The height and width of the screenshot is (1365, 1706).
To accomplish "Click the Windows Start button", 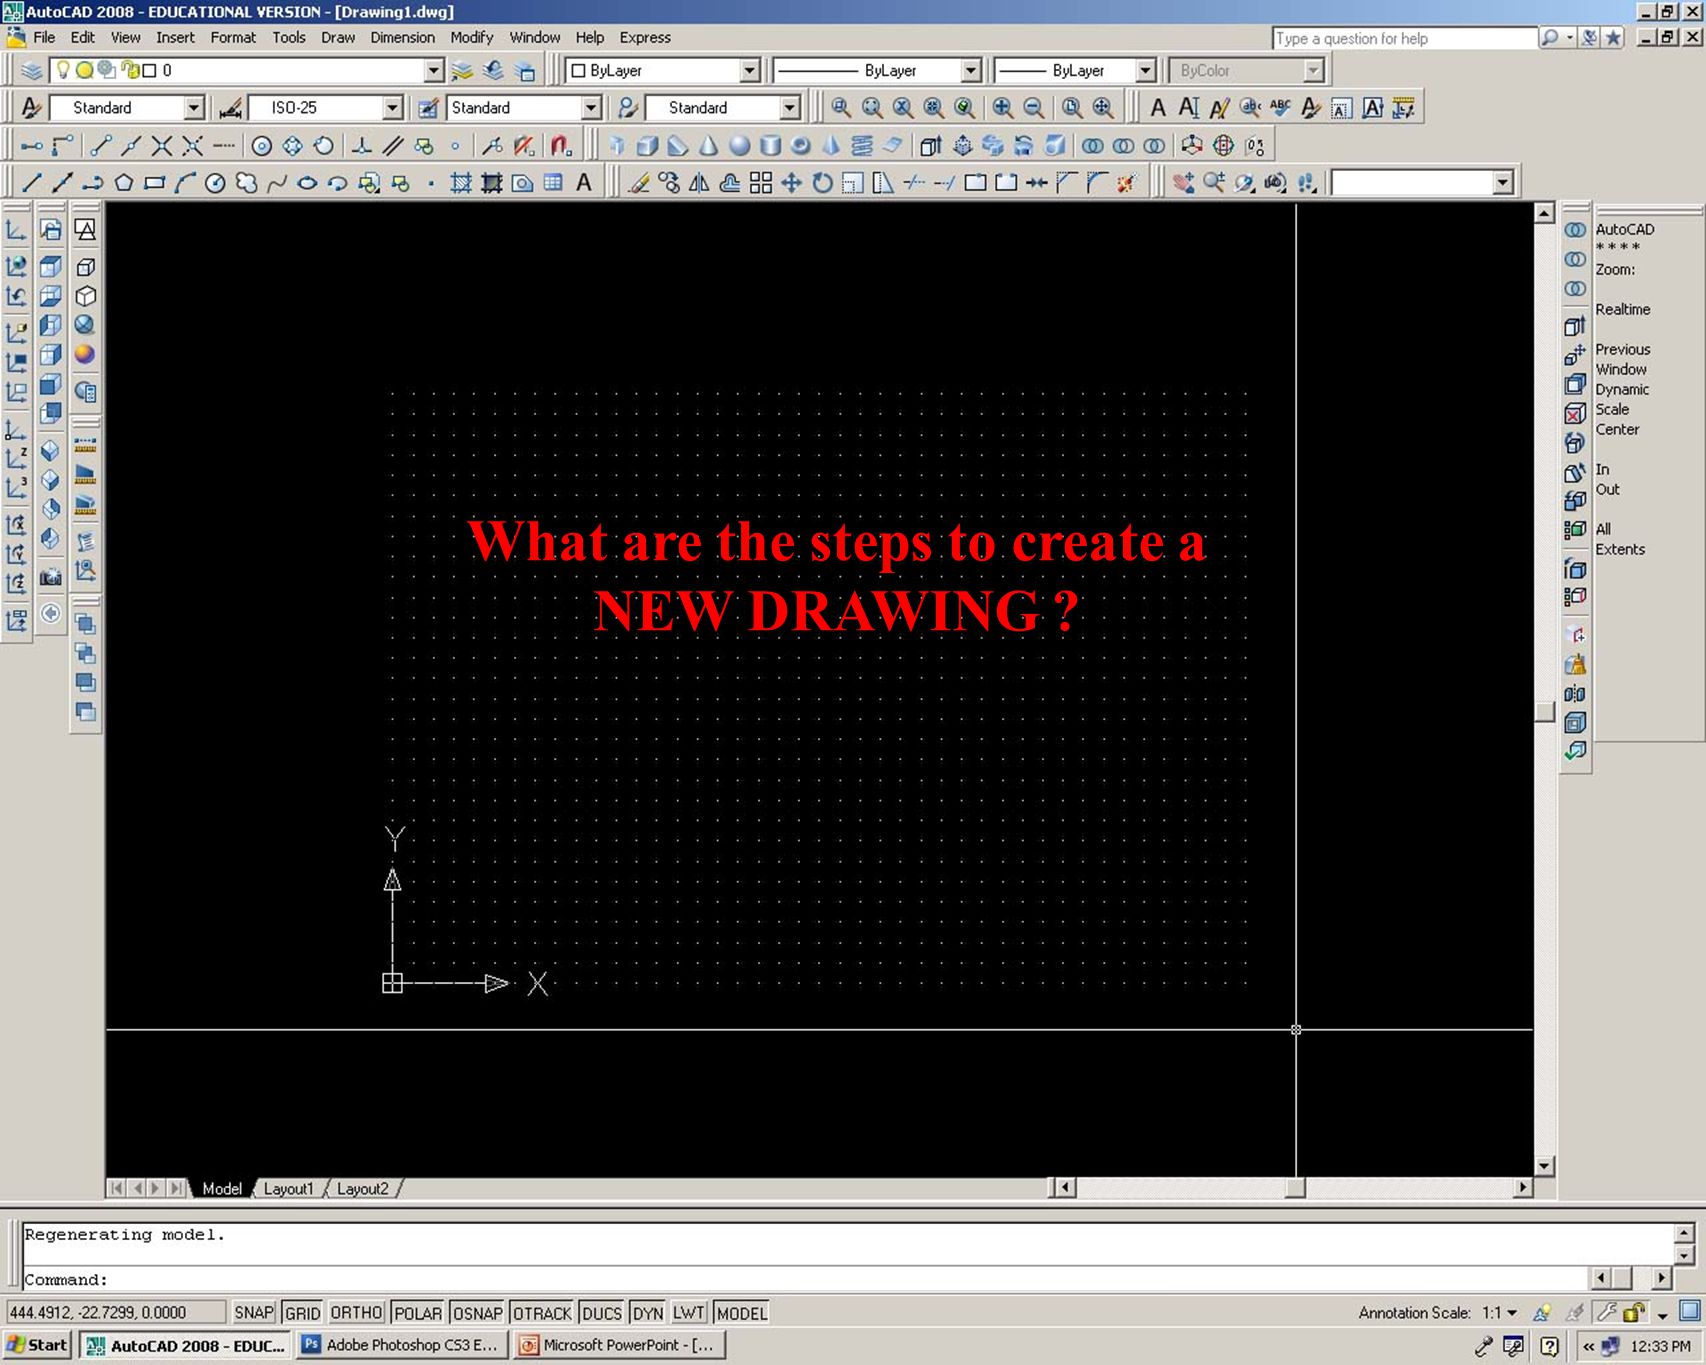I will 36,1345.
